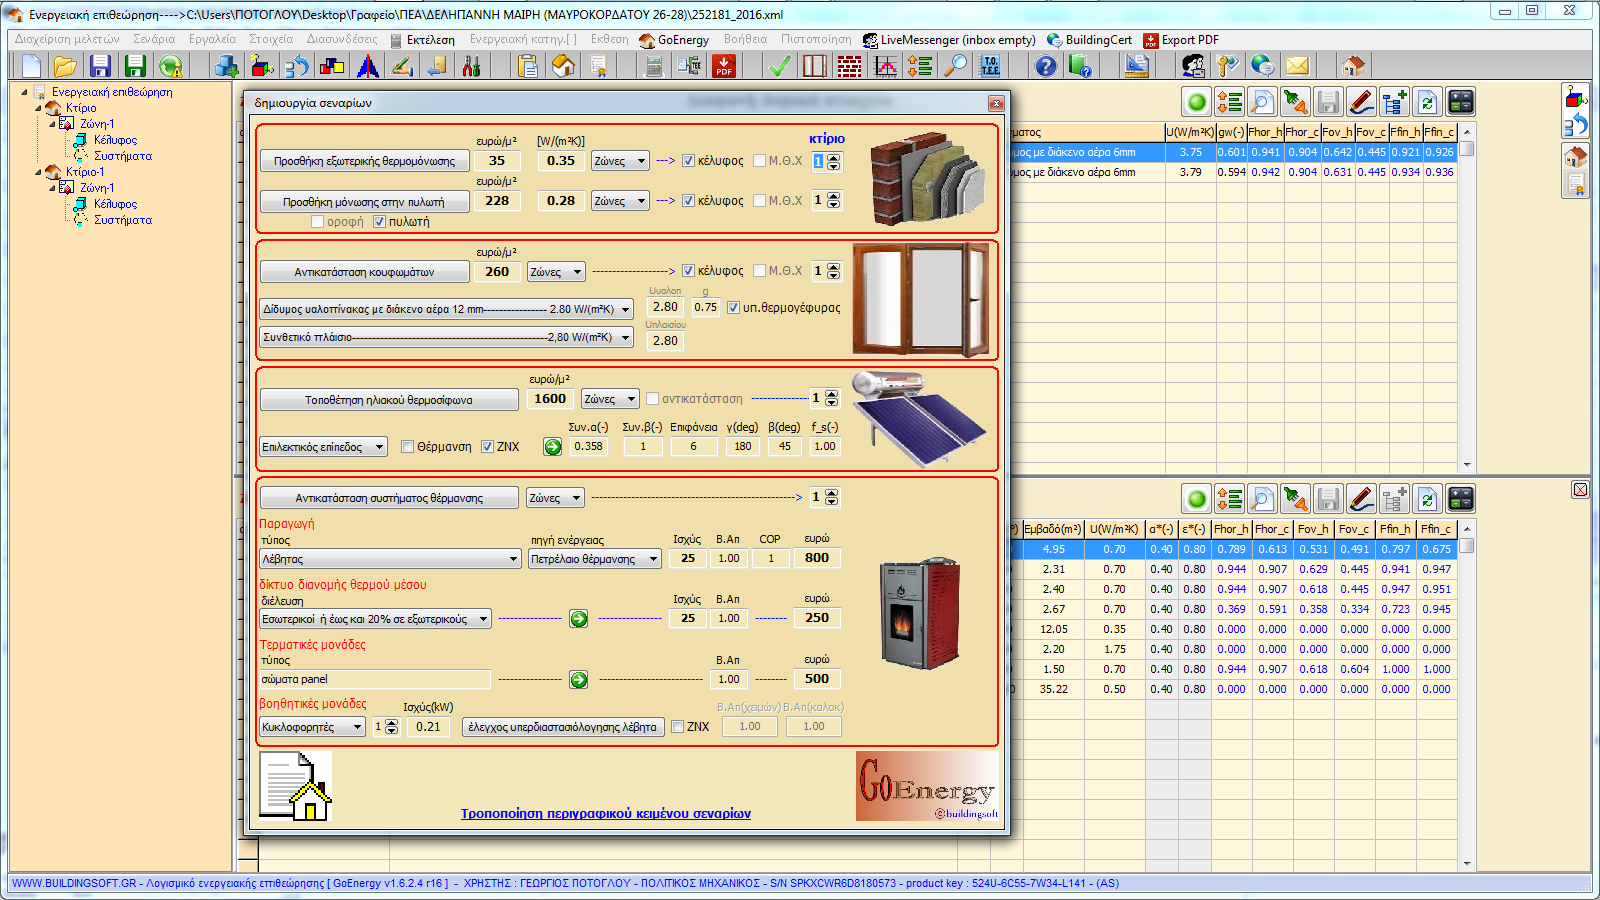Increase the κτίριο stepper for external insulation
Screen dimensions: 1600x900
[835, 156]
